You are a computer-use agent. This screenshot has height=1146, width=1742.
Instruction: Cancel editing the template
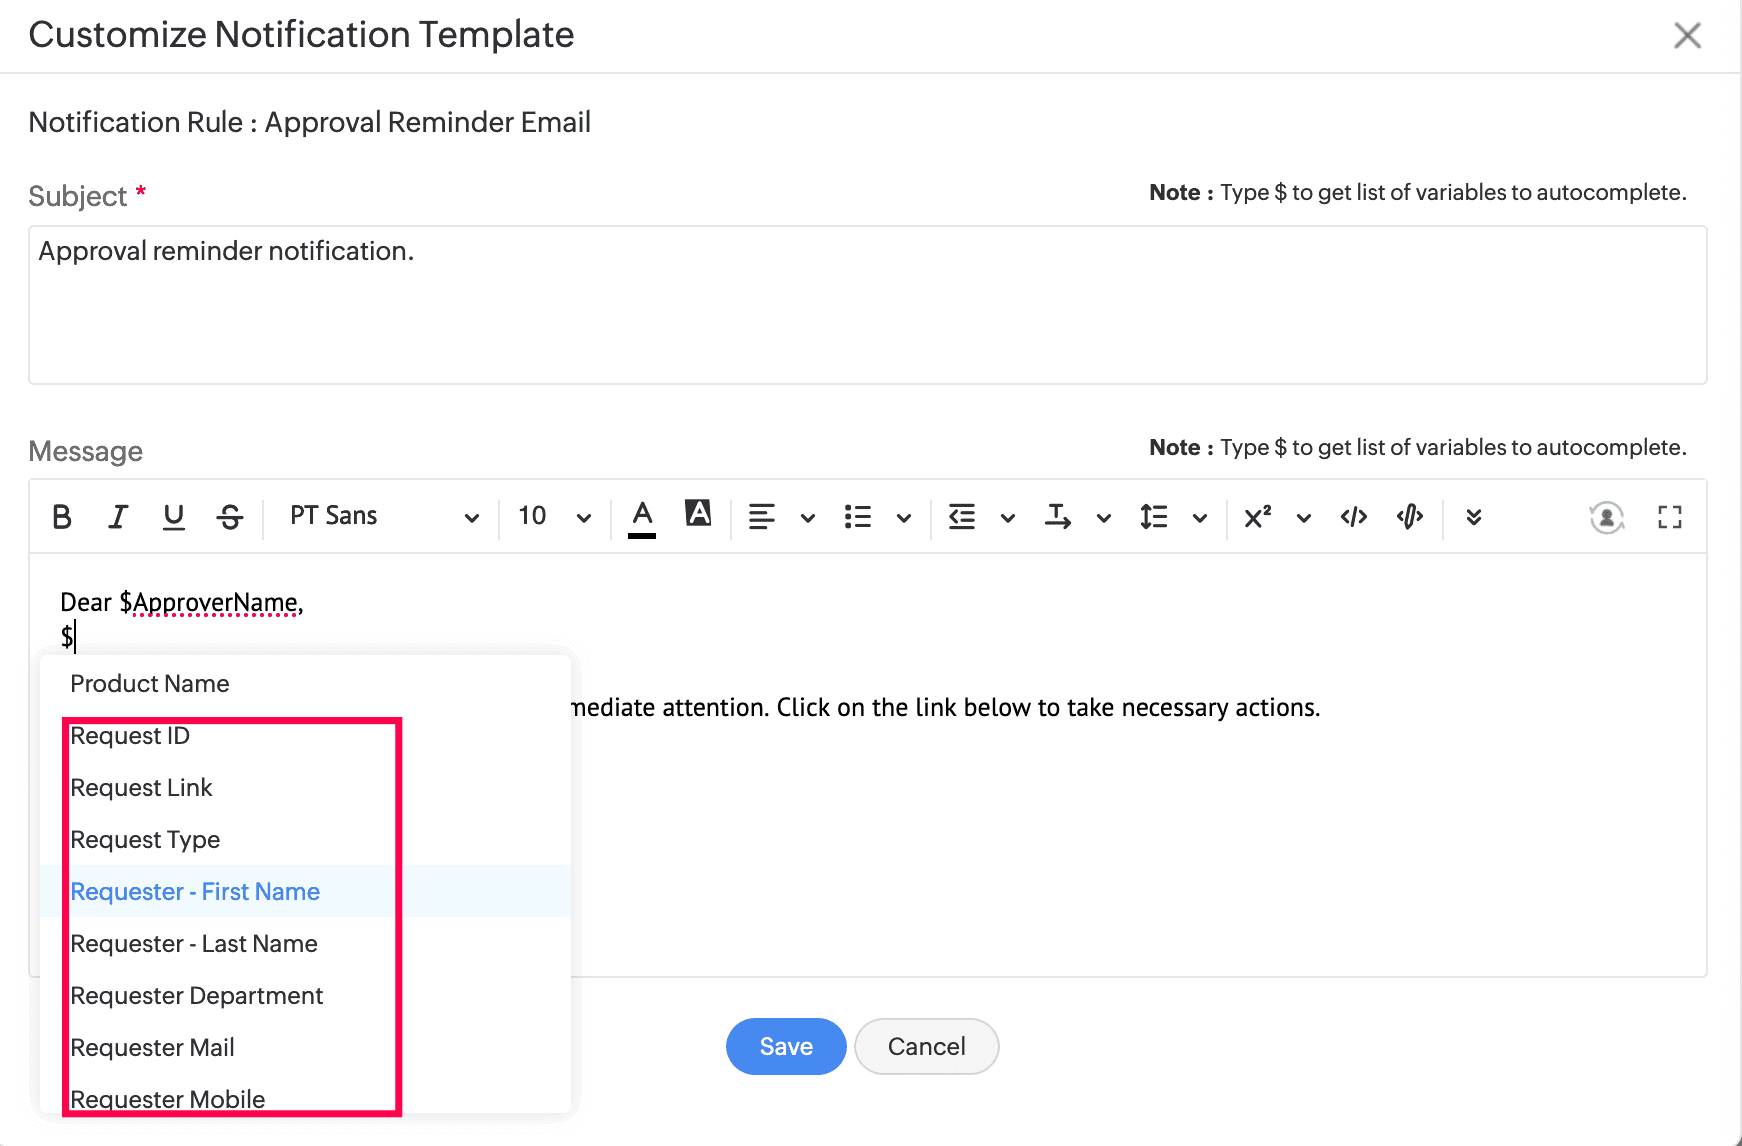(x=925, y=1046)
